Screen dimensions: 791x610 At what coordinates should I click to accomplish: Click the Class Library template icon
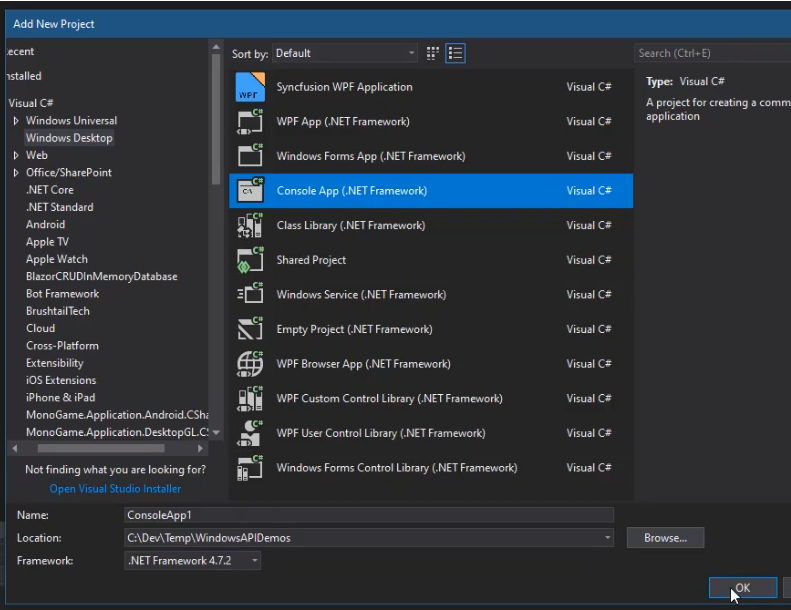point(250,226)
